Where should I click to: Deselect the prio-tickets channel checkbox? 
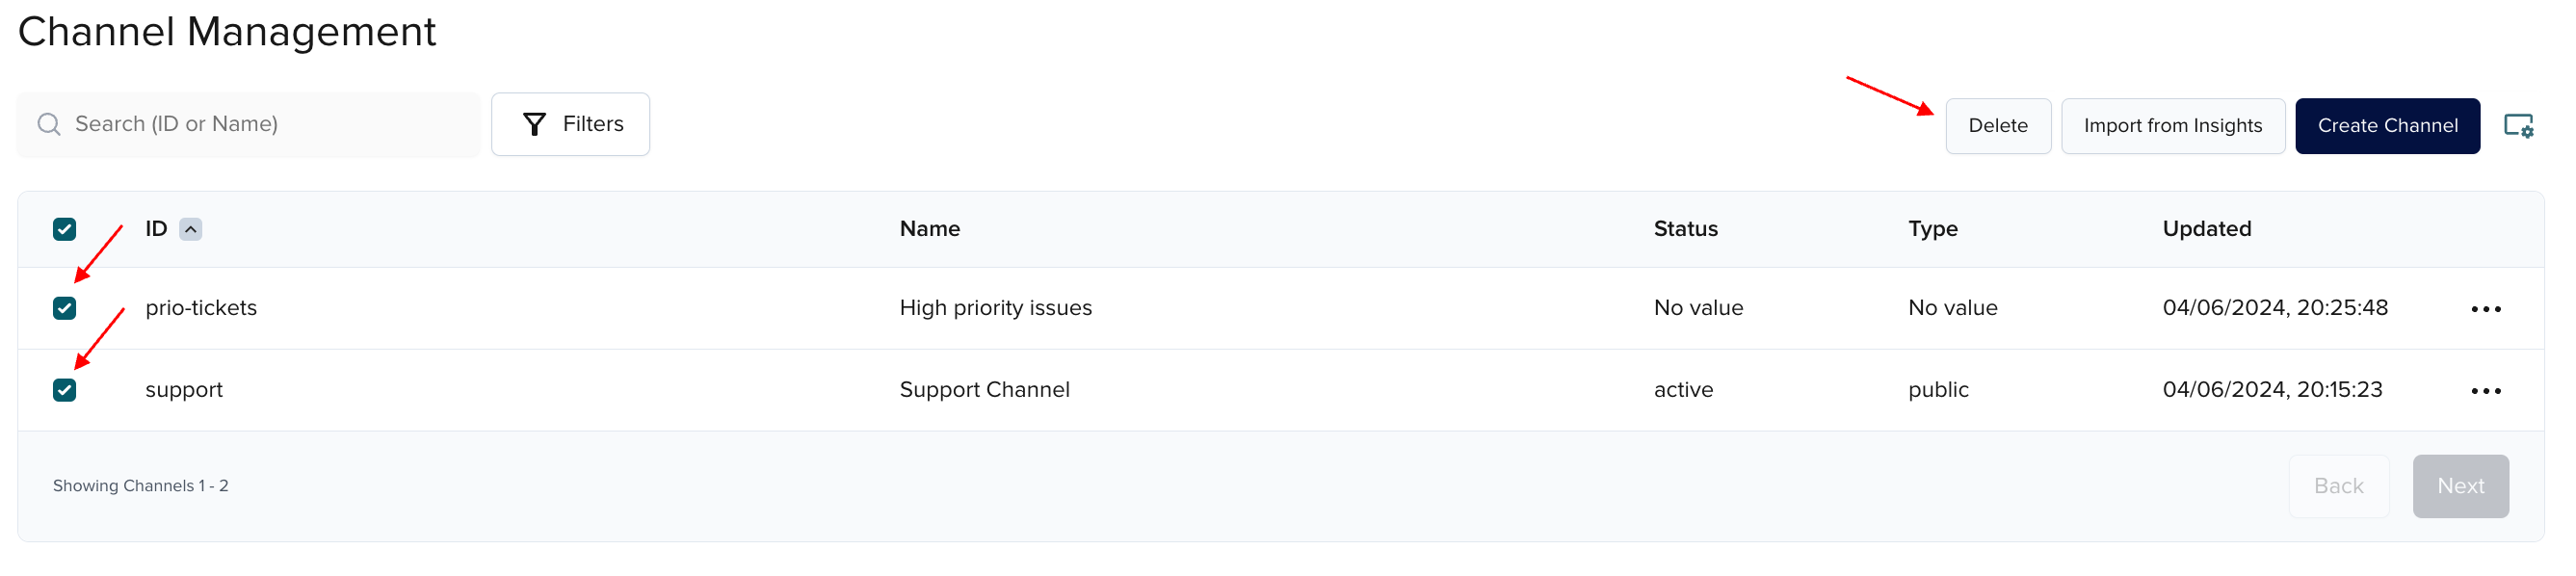click(x=64, y=308)
